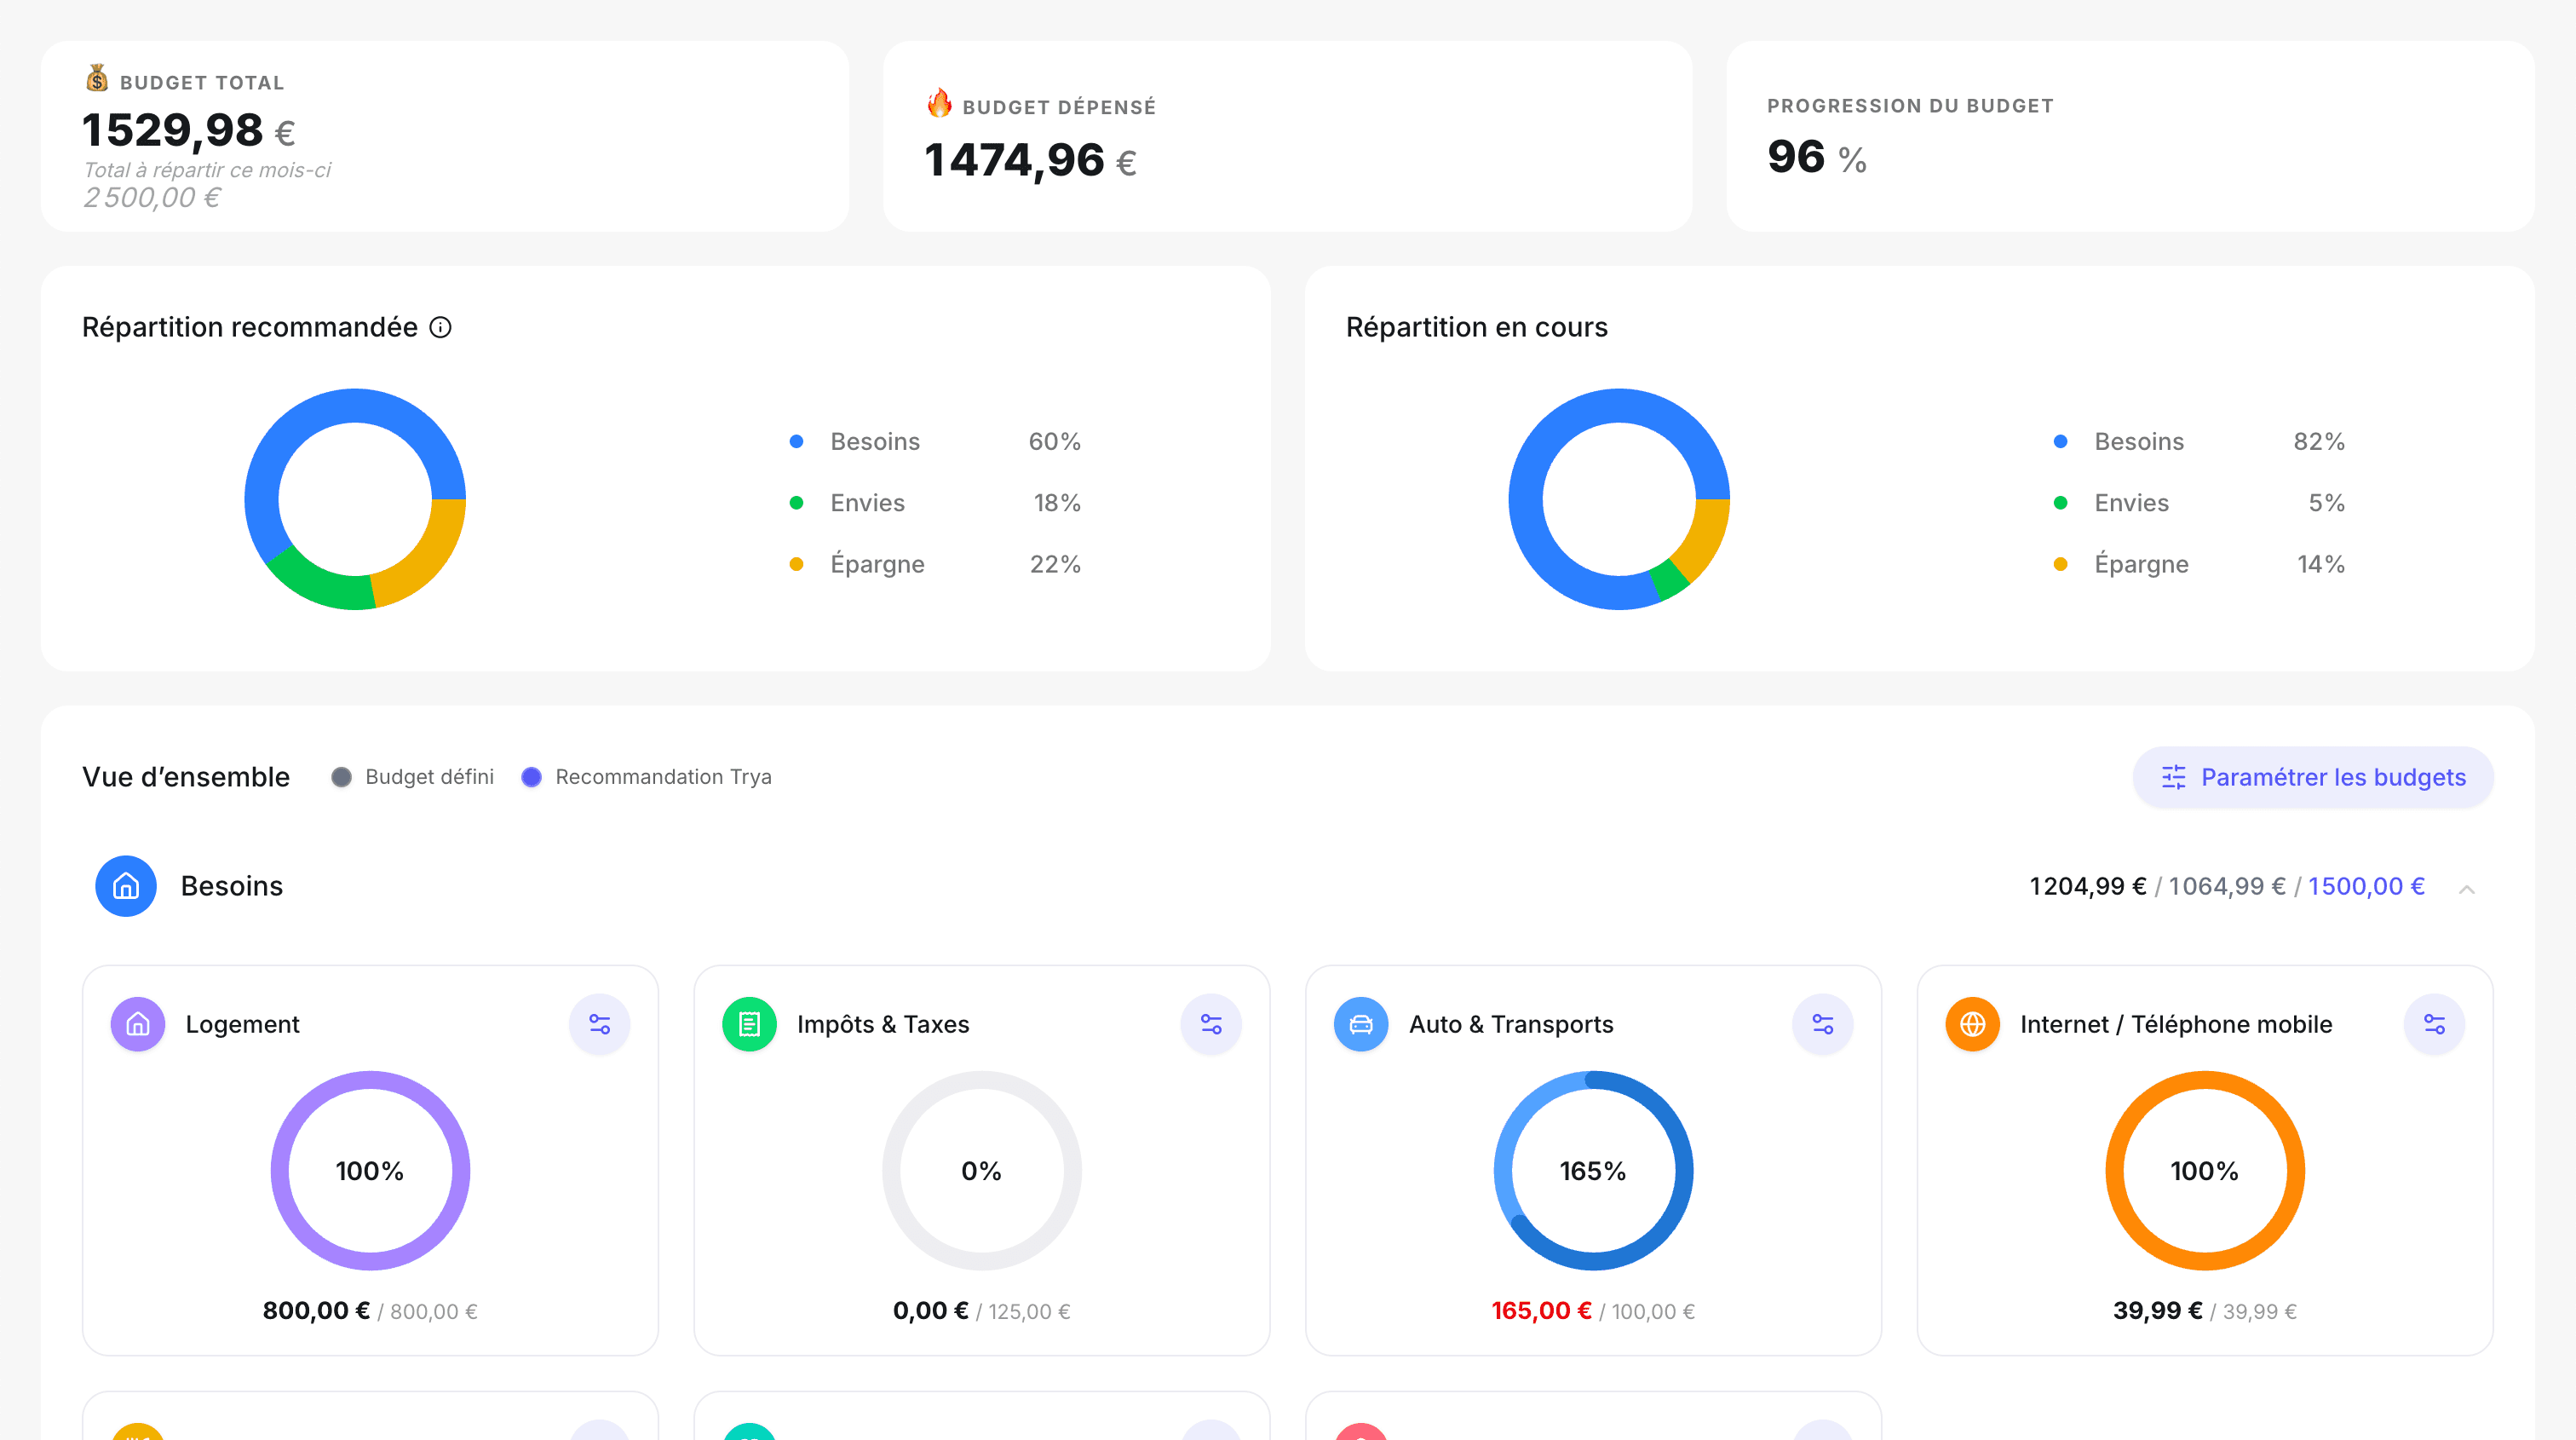Click the red 165,00 € amount
2576x1440 pixels.
tap(1541, 1311)
